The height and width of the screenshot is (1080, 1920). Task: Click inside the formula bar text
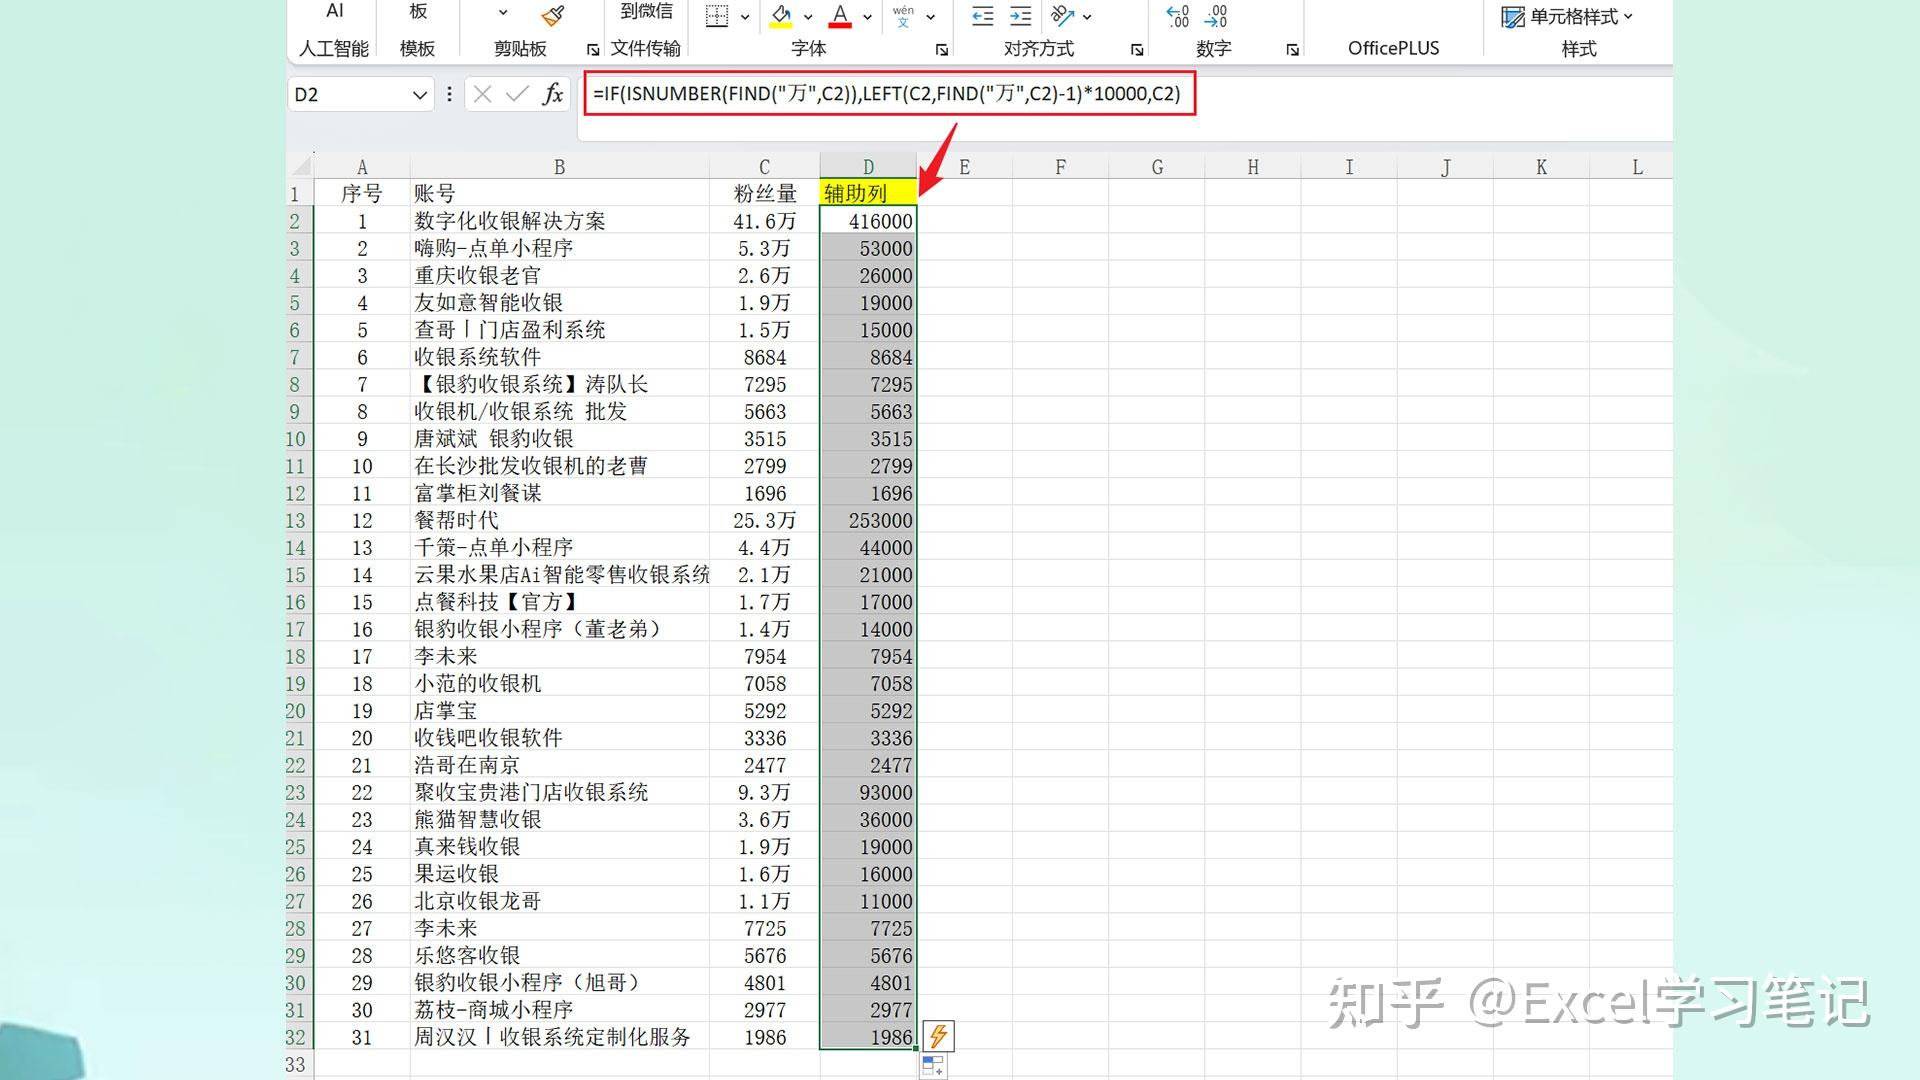pos(886,94)
